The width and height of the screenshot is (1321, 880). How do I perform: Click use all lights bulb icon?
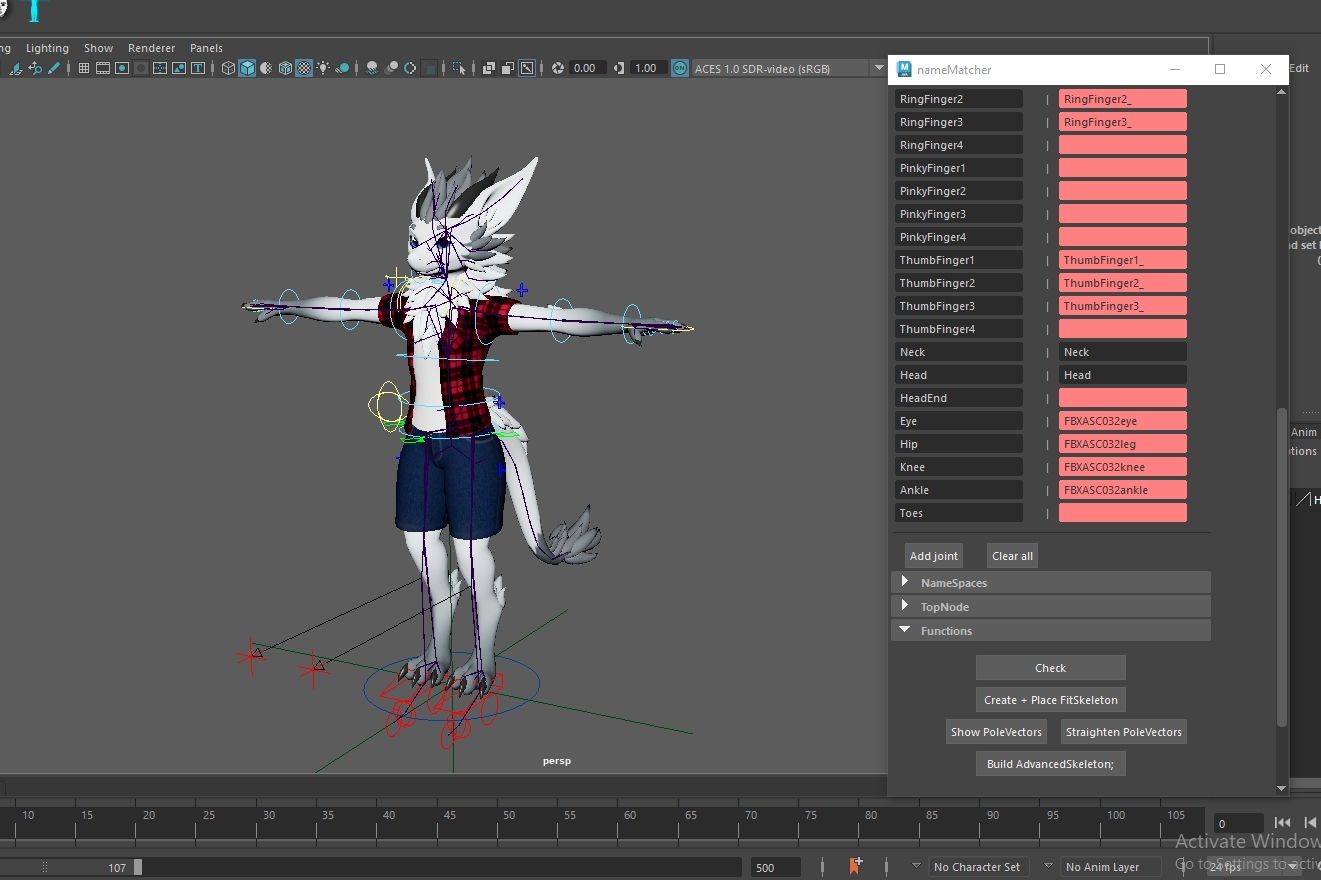coord(323,68)
